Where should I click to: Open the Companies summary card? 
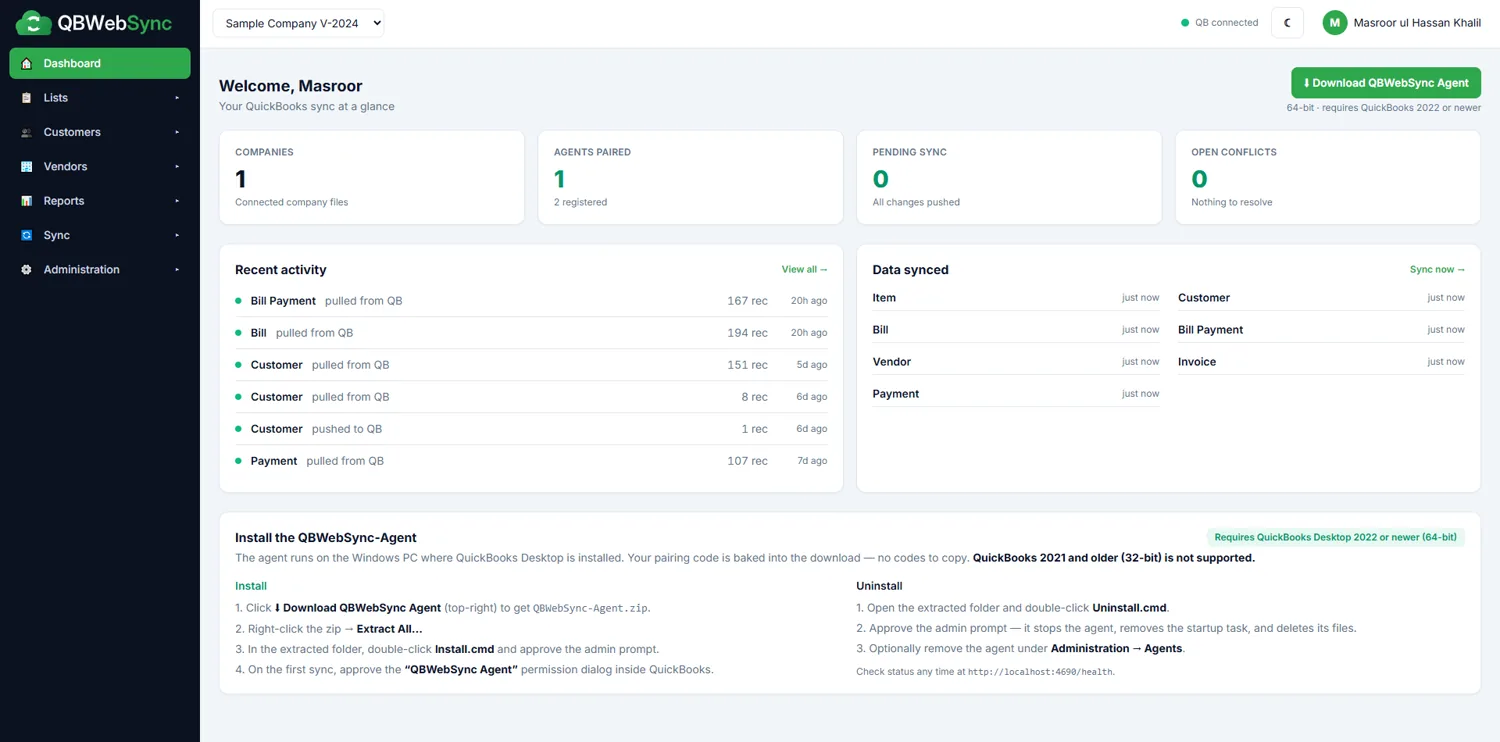point(371,177)
